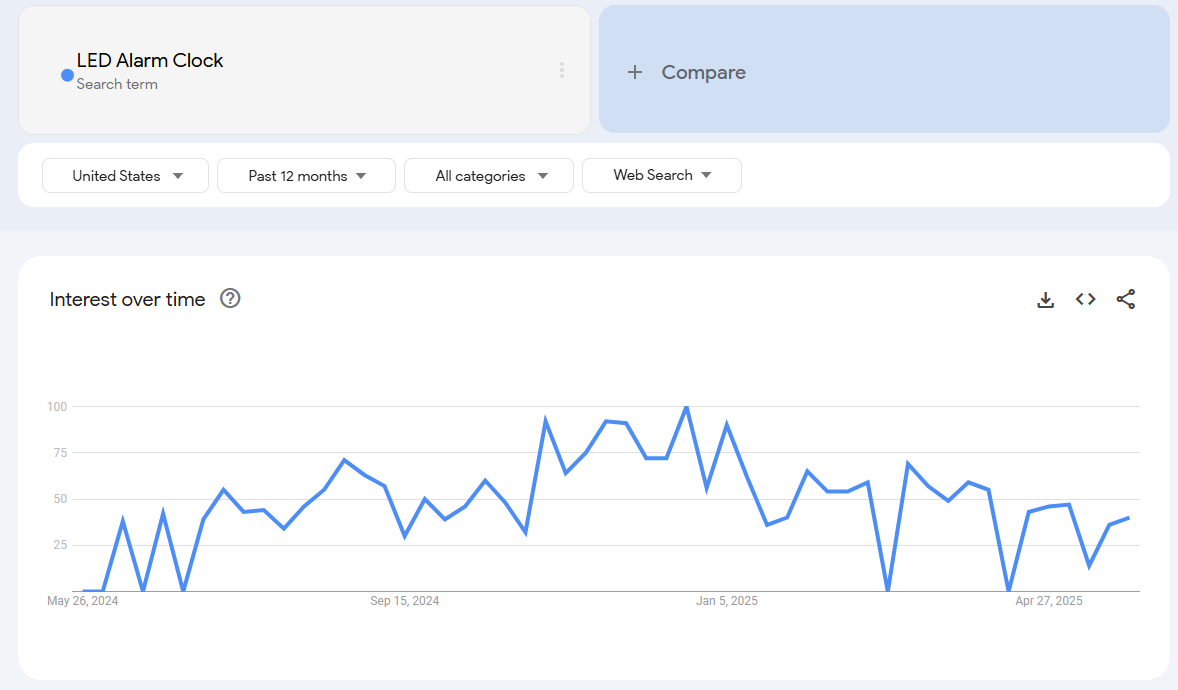Select the Sep 15, 2024 axis label
This screenshot has width=1178, height=690.
(x=404, y=601)
